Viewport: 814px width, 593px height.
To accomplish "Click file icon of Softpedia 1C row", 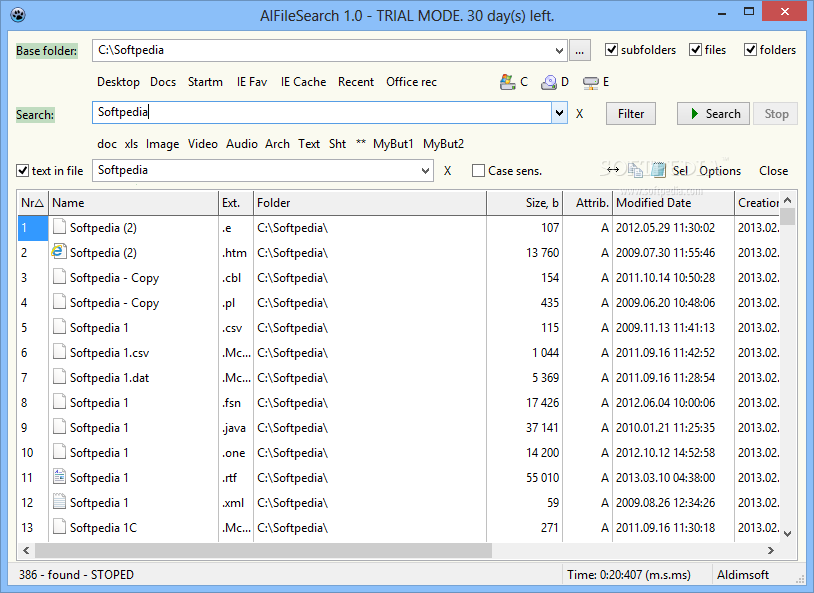I will point(60,527).
